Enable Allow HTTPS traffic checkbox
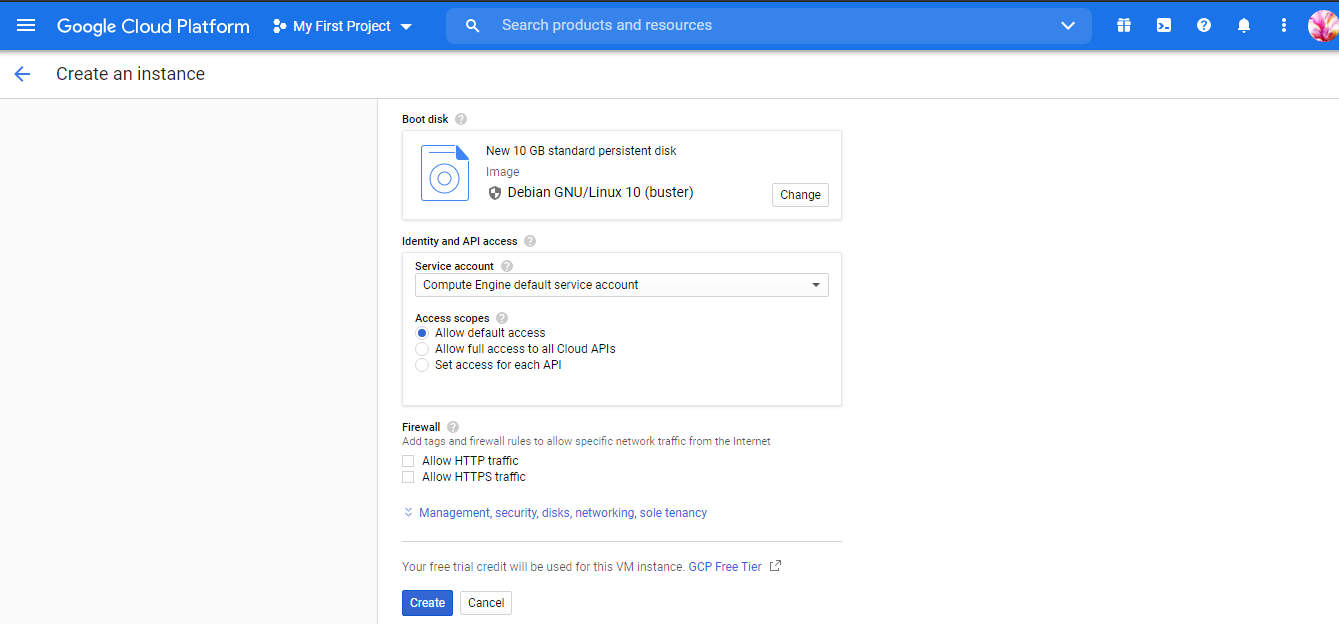Screen dimensions: 1339x624 [x=408, y=477]
